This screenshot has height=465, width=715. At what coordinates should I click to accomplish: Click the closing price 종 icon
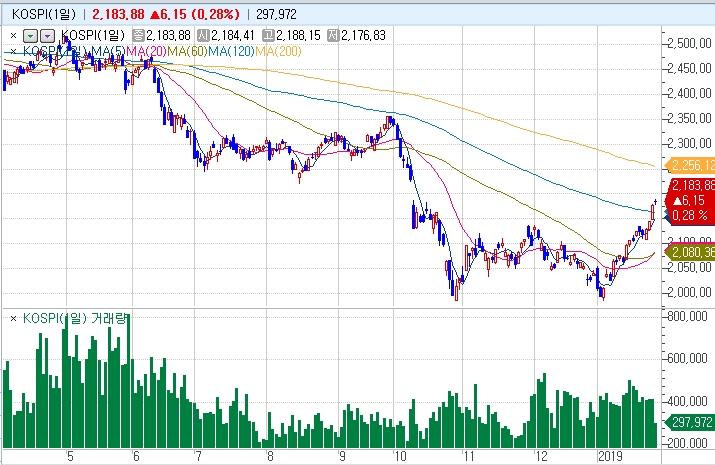click(x=138, y=35)
